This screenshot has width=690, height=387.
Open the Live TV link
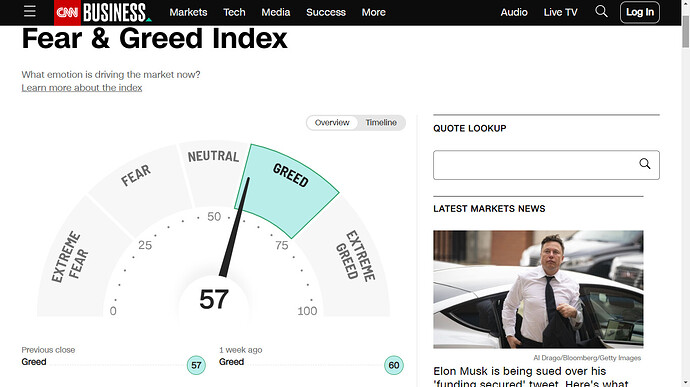[560, 12]
